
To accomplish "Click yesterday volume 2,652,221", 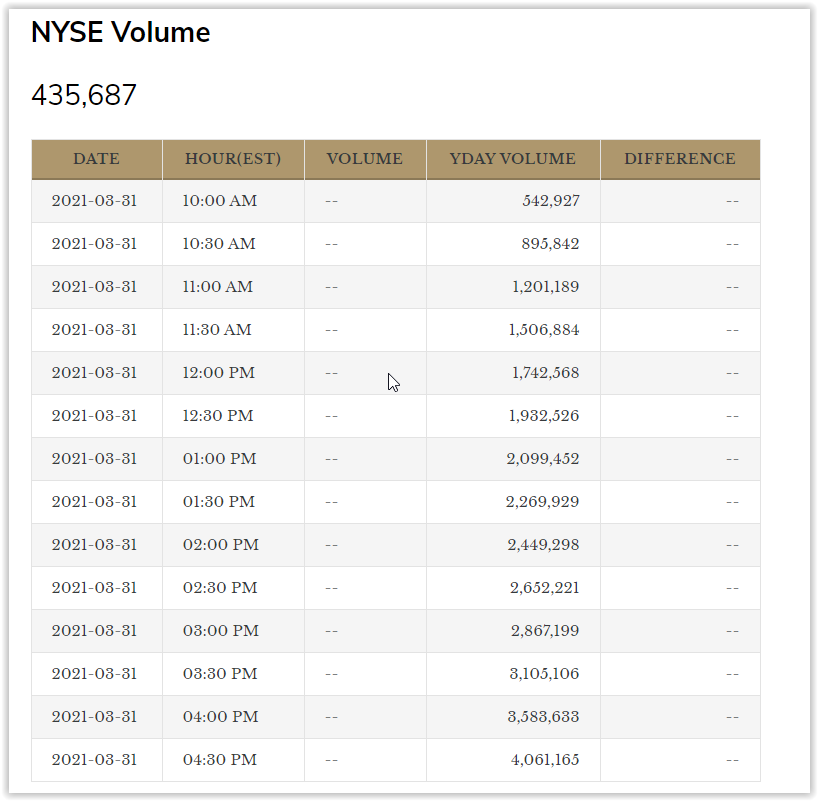I will 545,588.
